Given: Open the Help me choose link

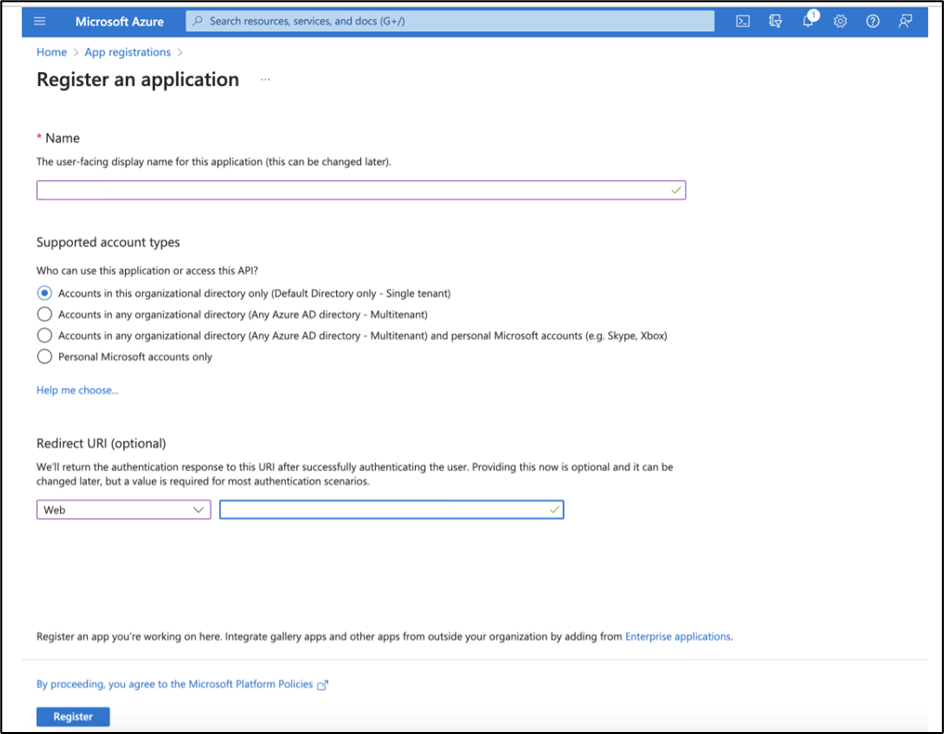Looking at the screenshot, I should pyautogui.click(x=78, y=390).
